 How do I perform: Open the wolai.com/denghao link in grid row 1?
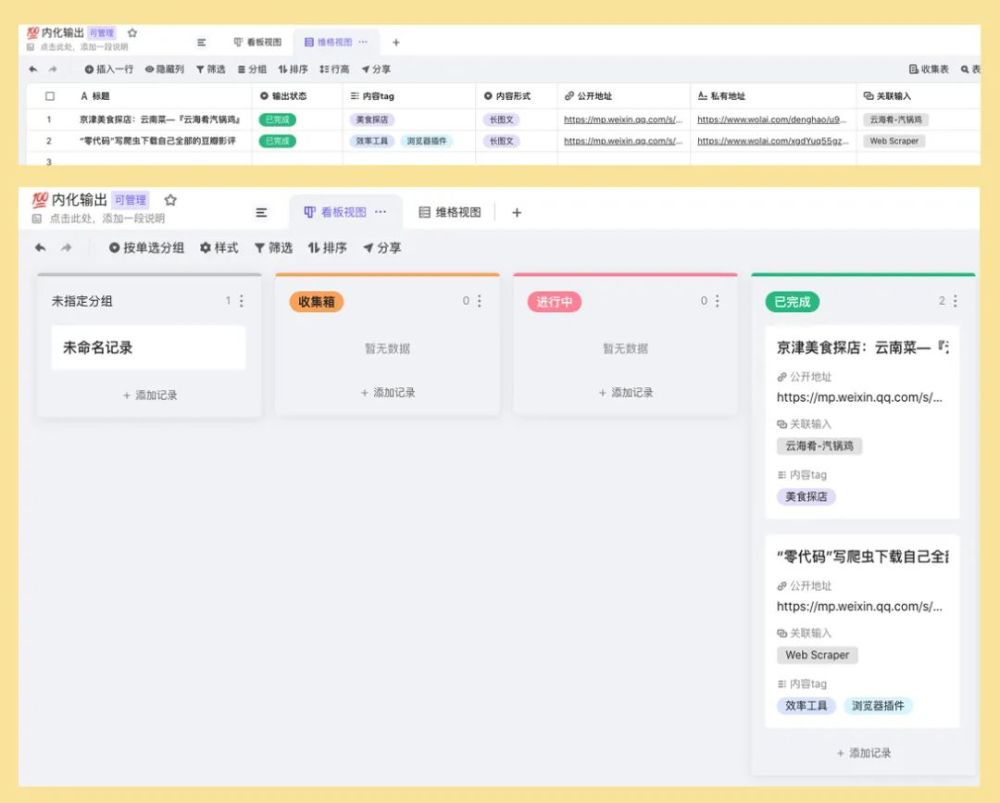pos(772,119)
